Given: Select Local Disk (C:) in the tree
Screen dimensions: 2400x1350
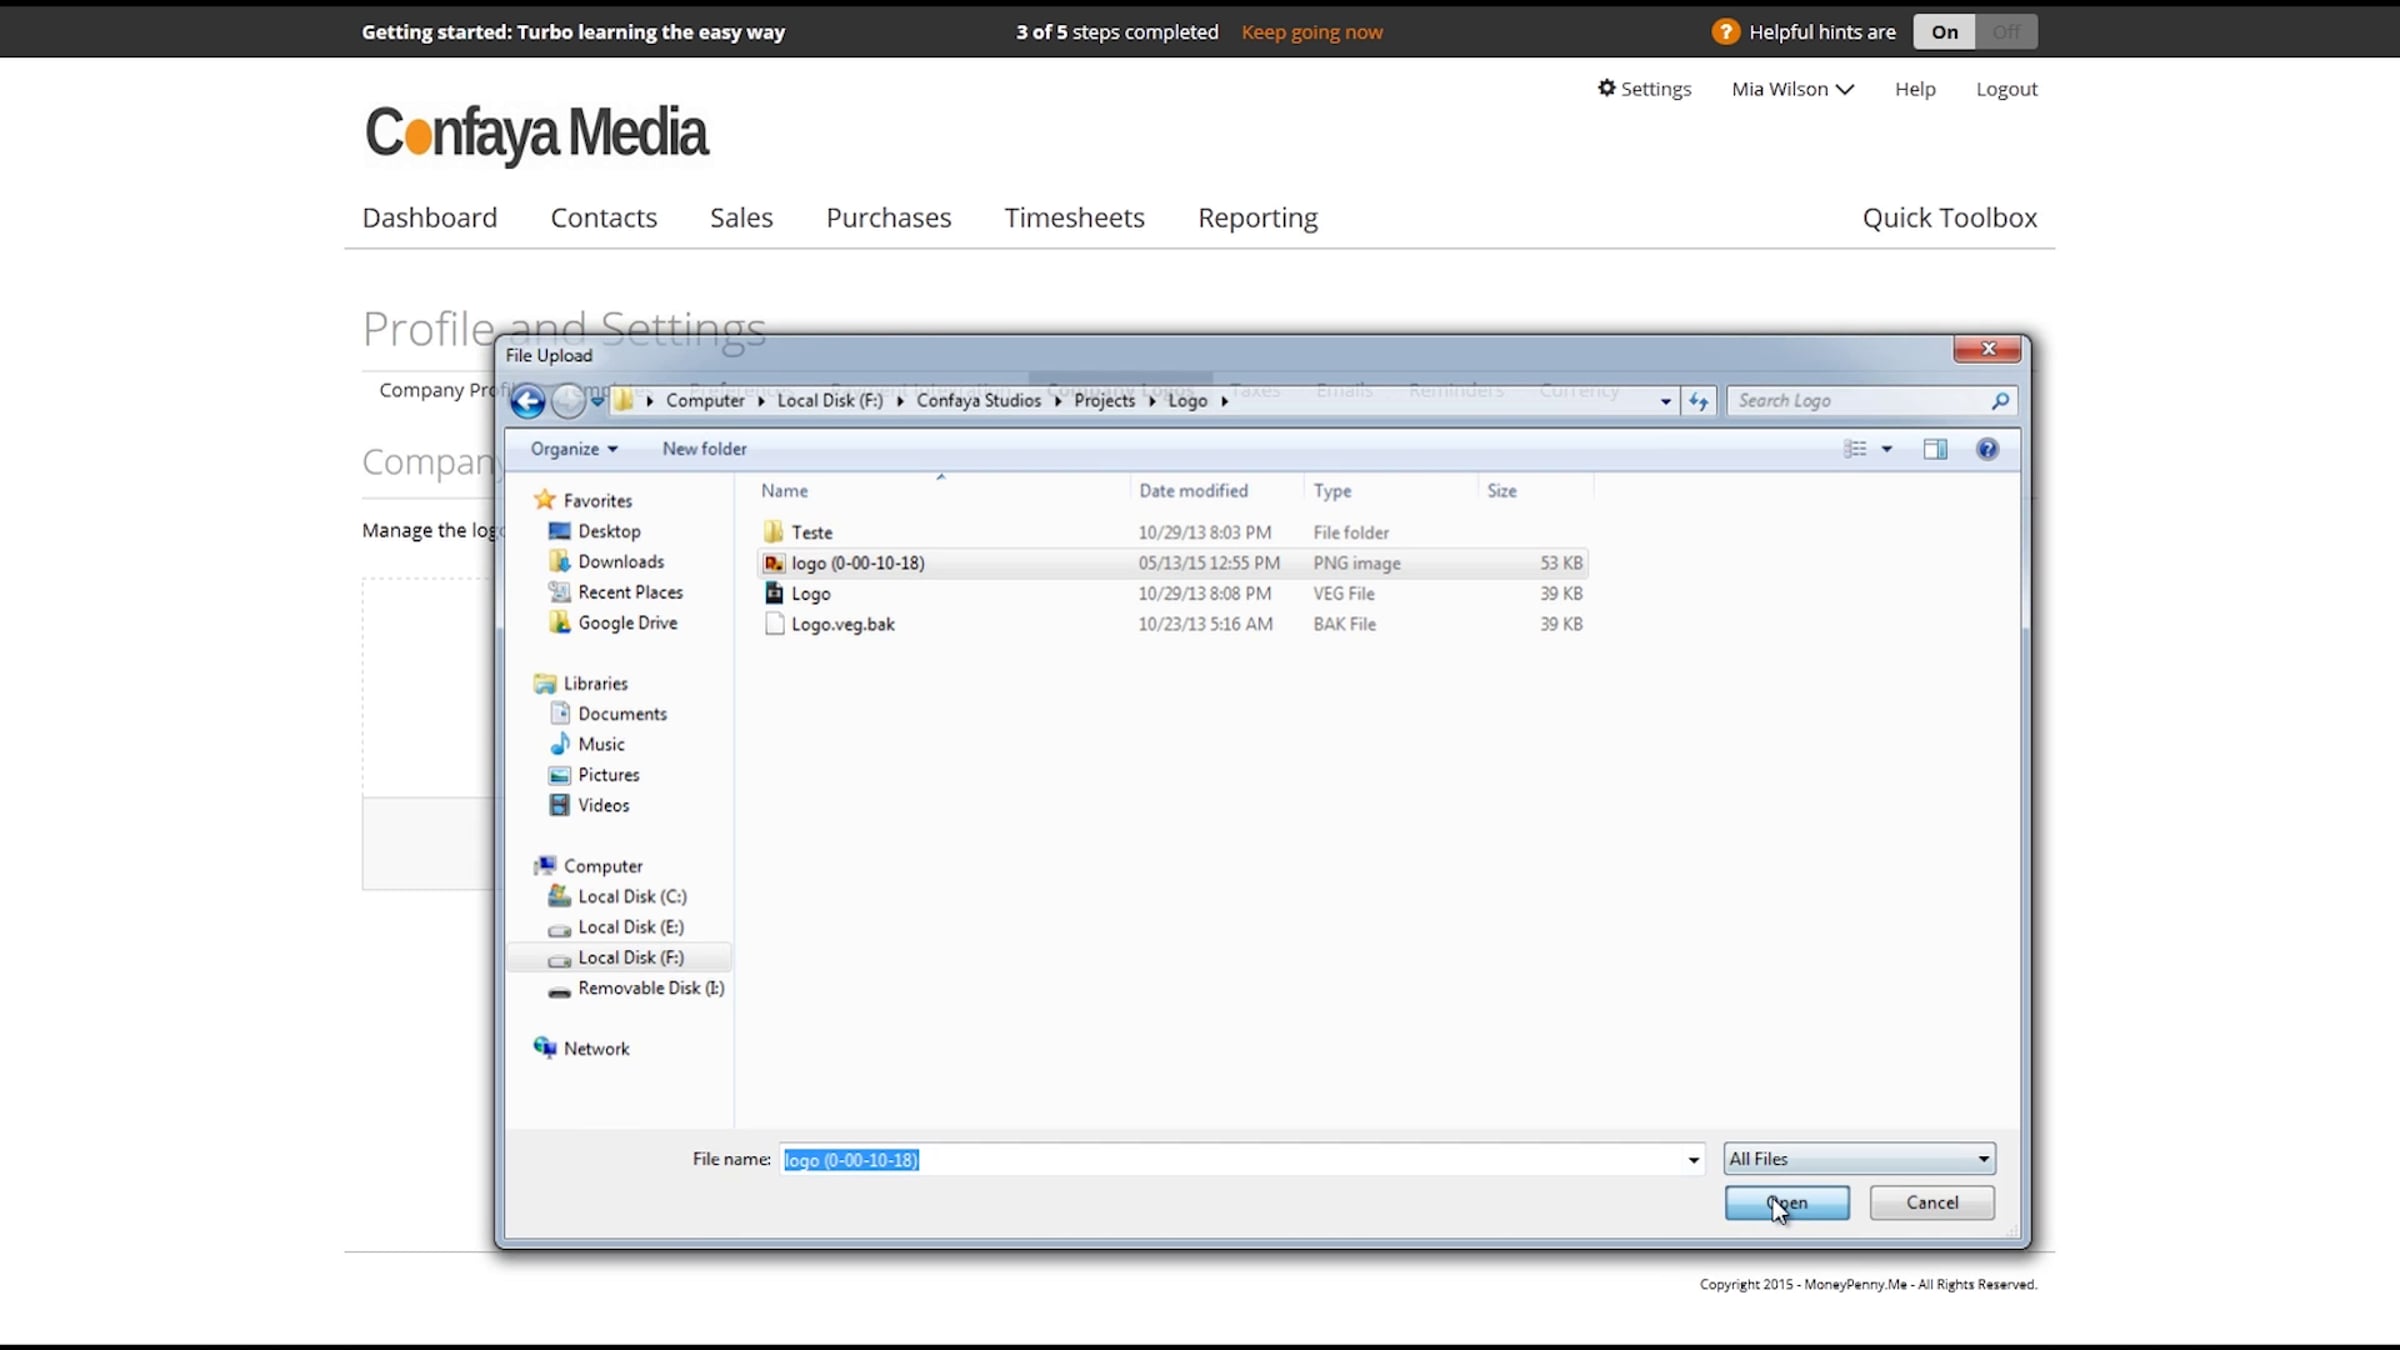Looking at the screenshot, I should click(x=632, y=897).
